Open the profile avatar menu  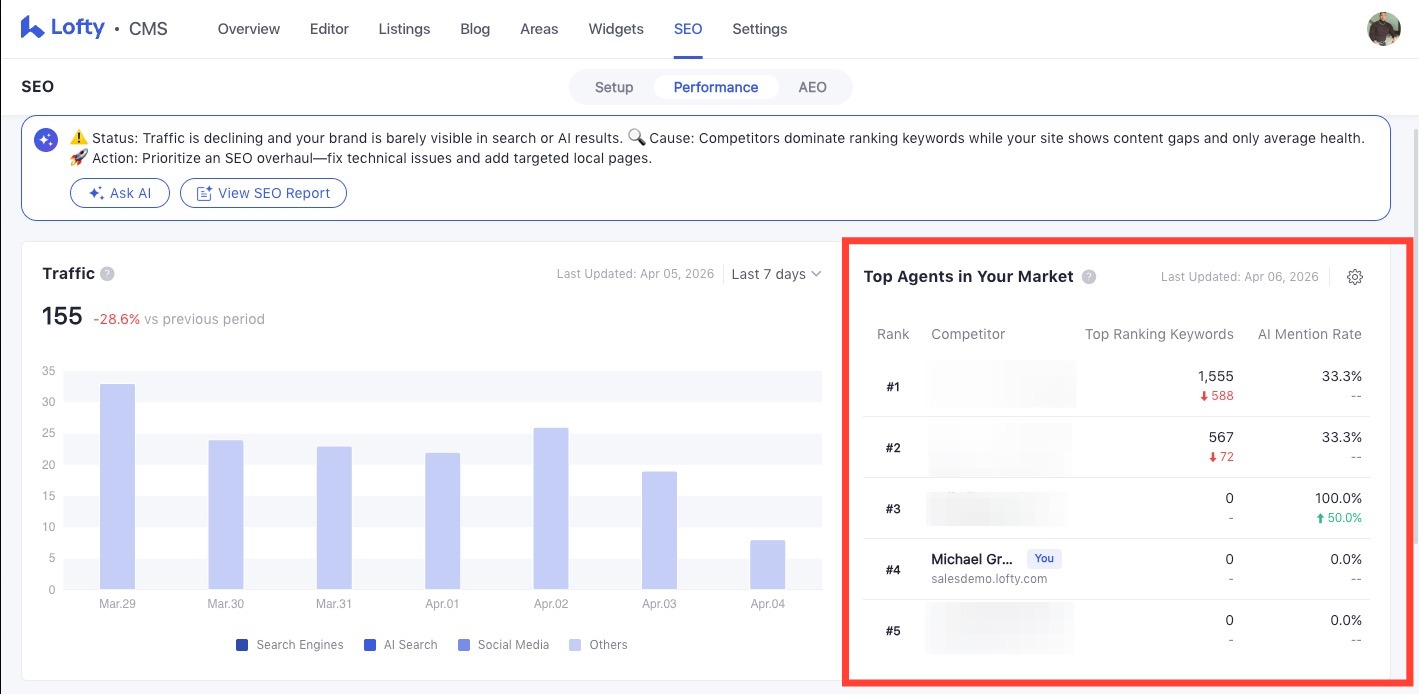(x=1383, y=29)
